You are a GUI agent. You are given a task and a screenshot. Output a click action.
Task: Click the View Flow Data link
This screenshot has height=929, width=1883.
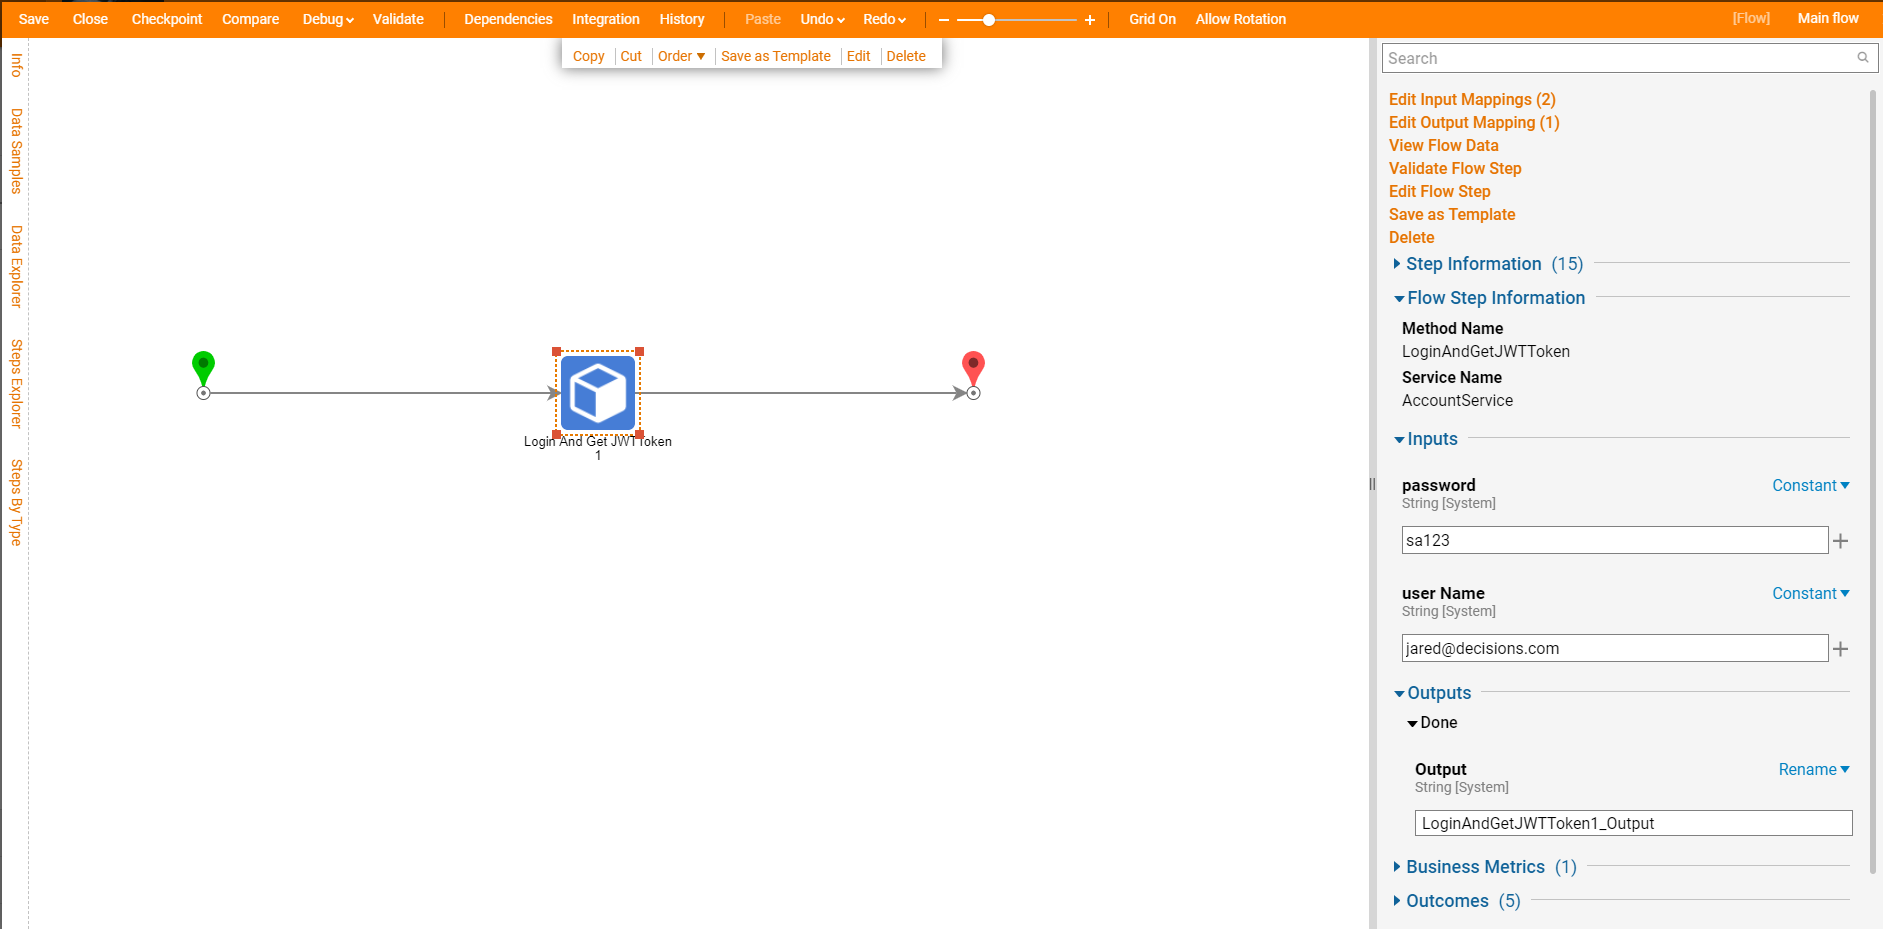pos(1443,145)
